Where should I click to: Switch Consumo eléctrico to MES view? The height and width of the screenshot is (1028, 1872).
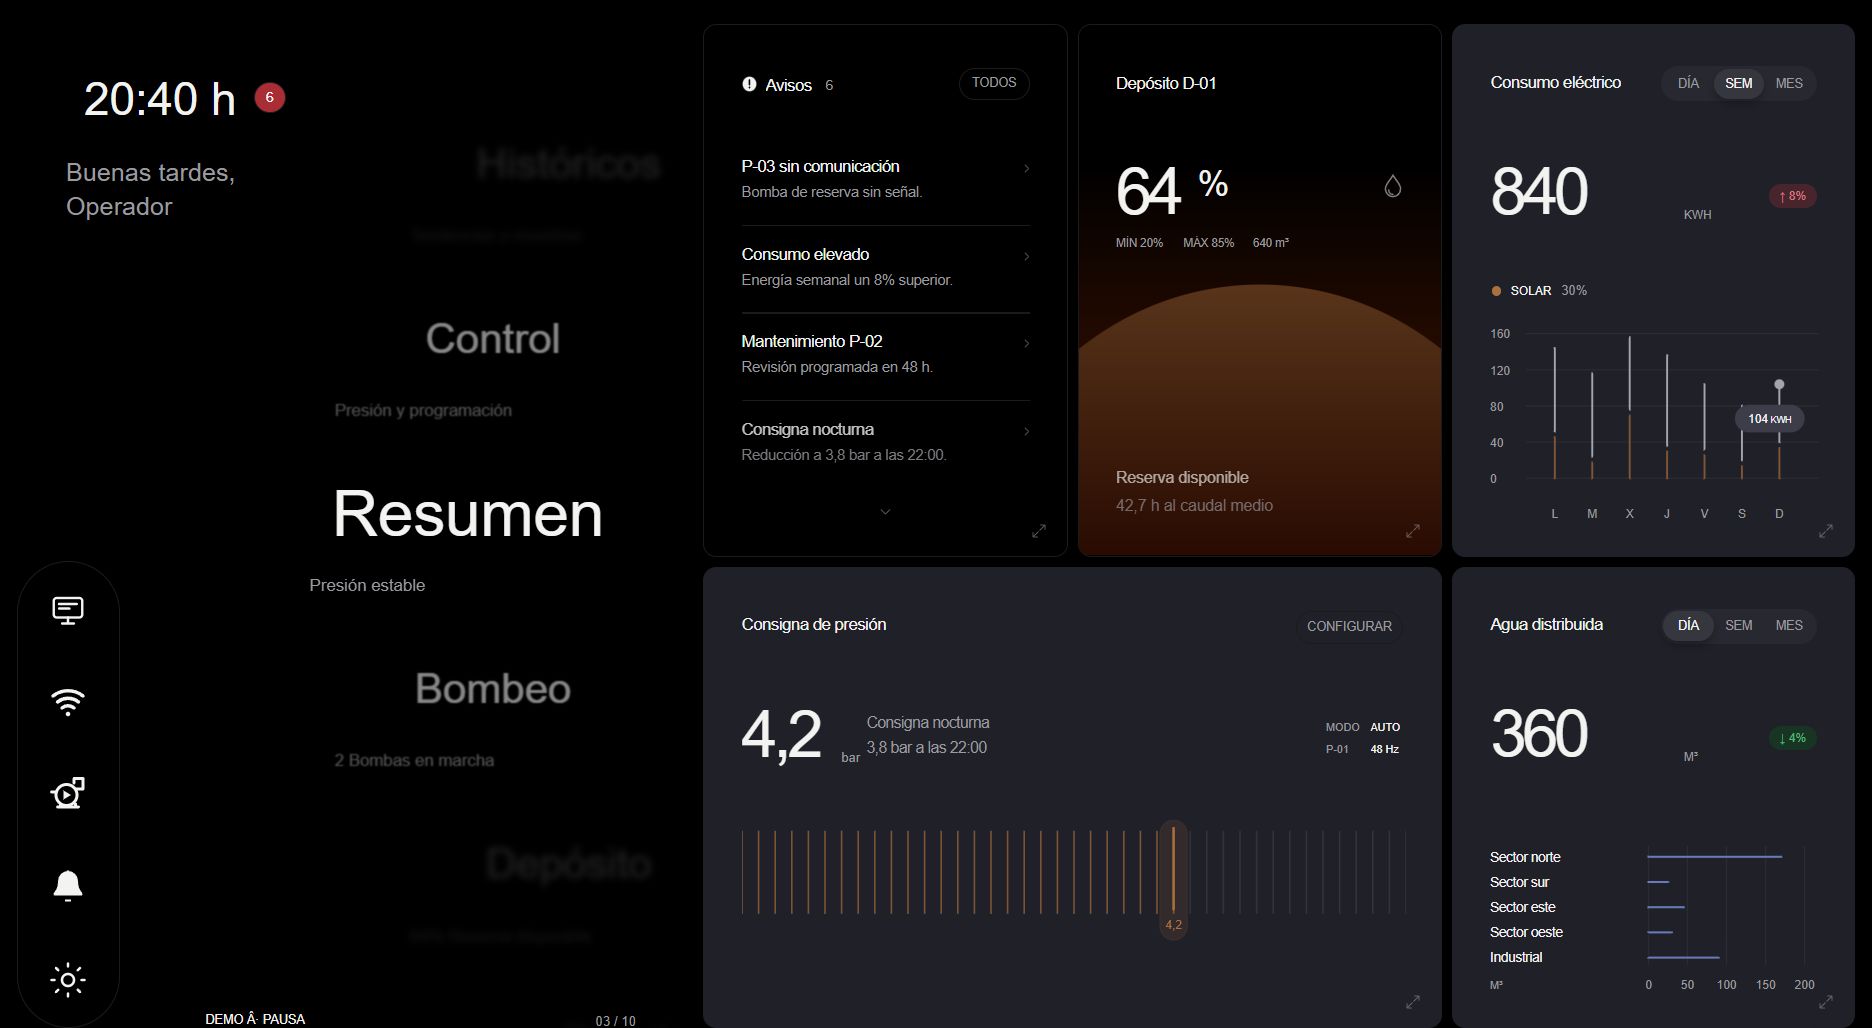(1789, 83)
